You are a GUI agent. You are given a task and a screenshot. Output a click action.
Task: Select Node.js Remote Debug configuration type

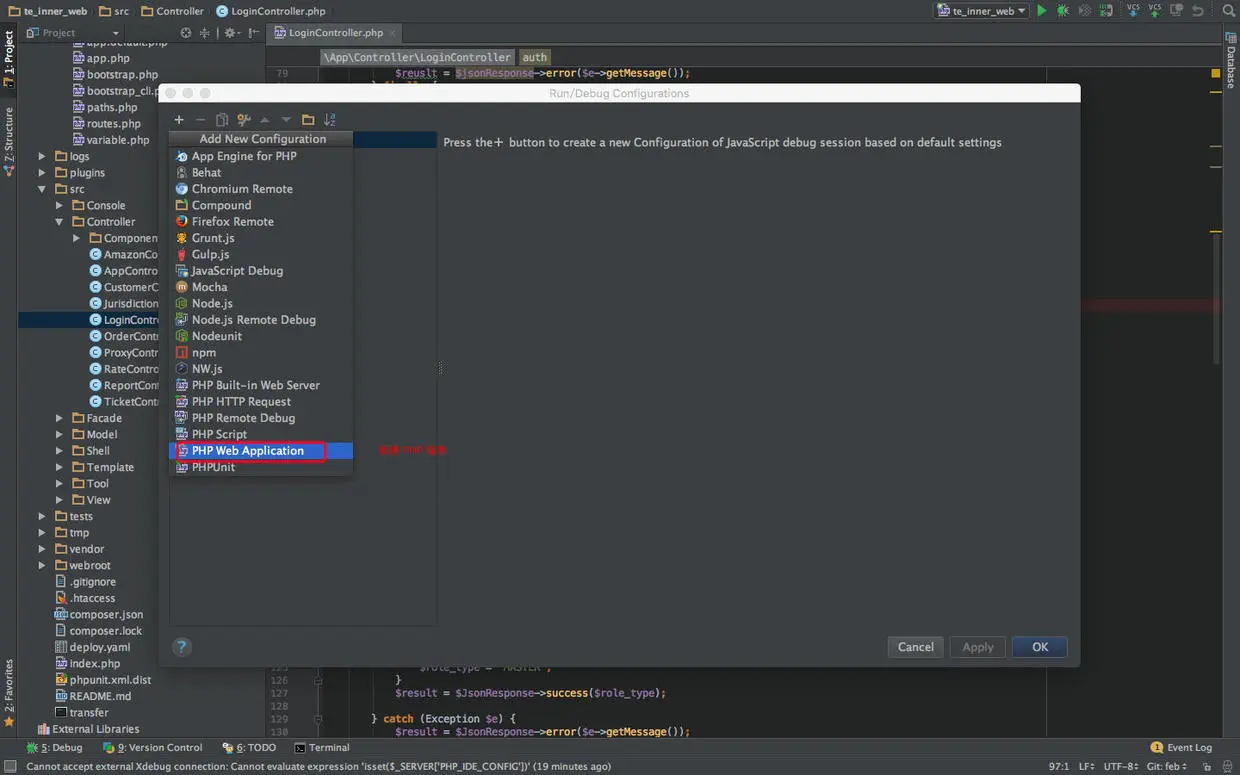[261, 320]
